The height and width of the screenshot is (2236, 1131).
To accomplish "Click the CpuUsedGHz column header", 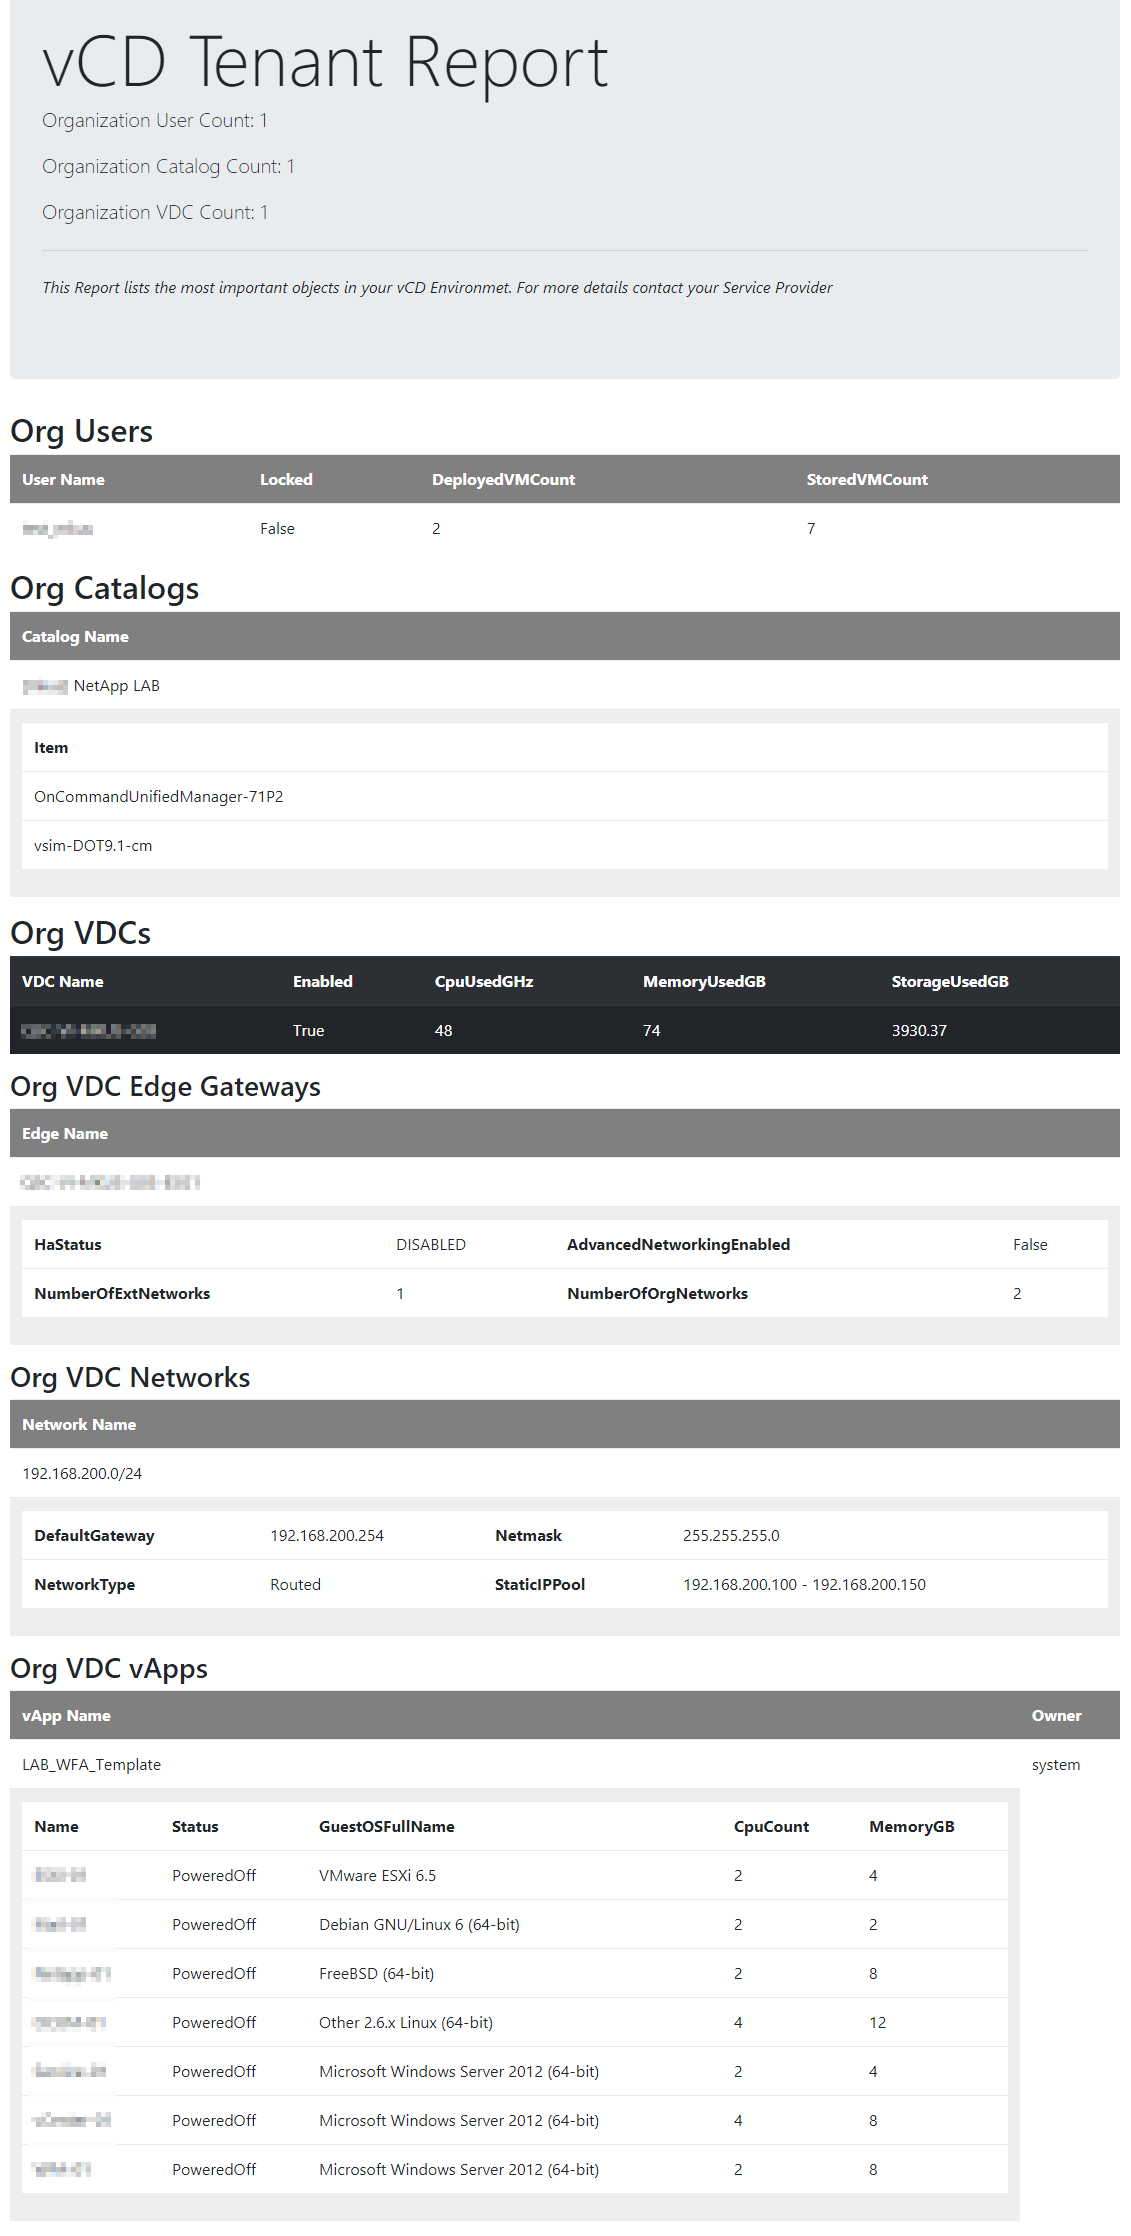I will coord(484,982).
